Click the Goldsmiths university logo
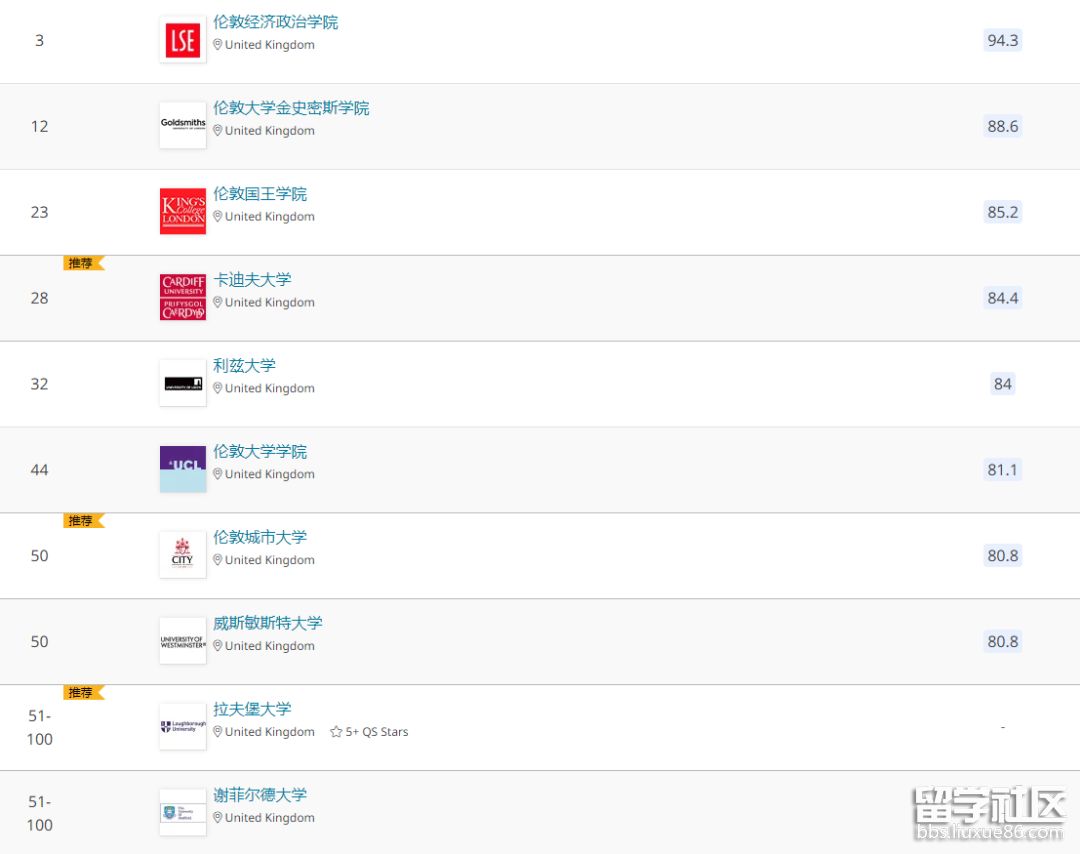This screenshot has width=1080, height=854. coord(181,125)
